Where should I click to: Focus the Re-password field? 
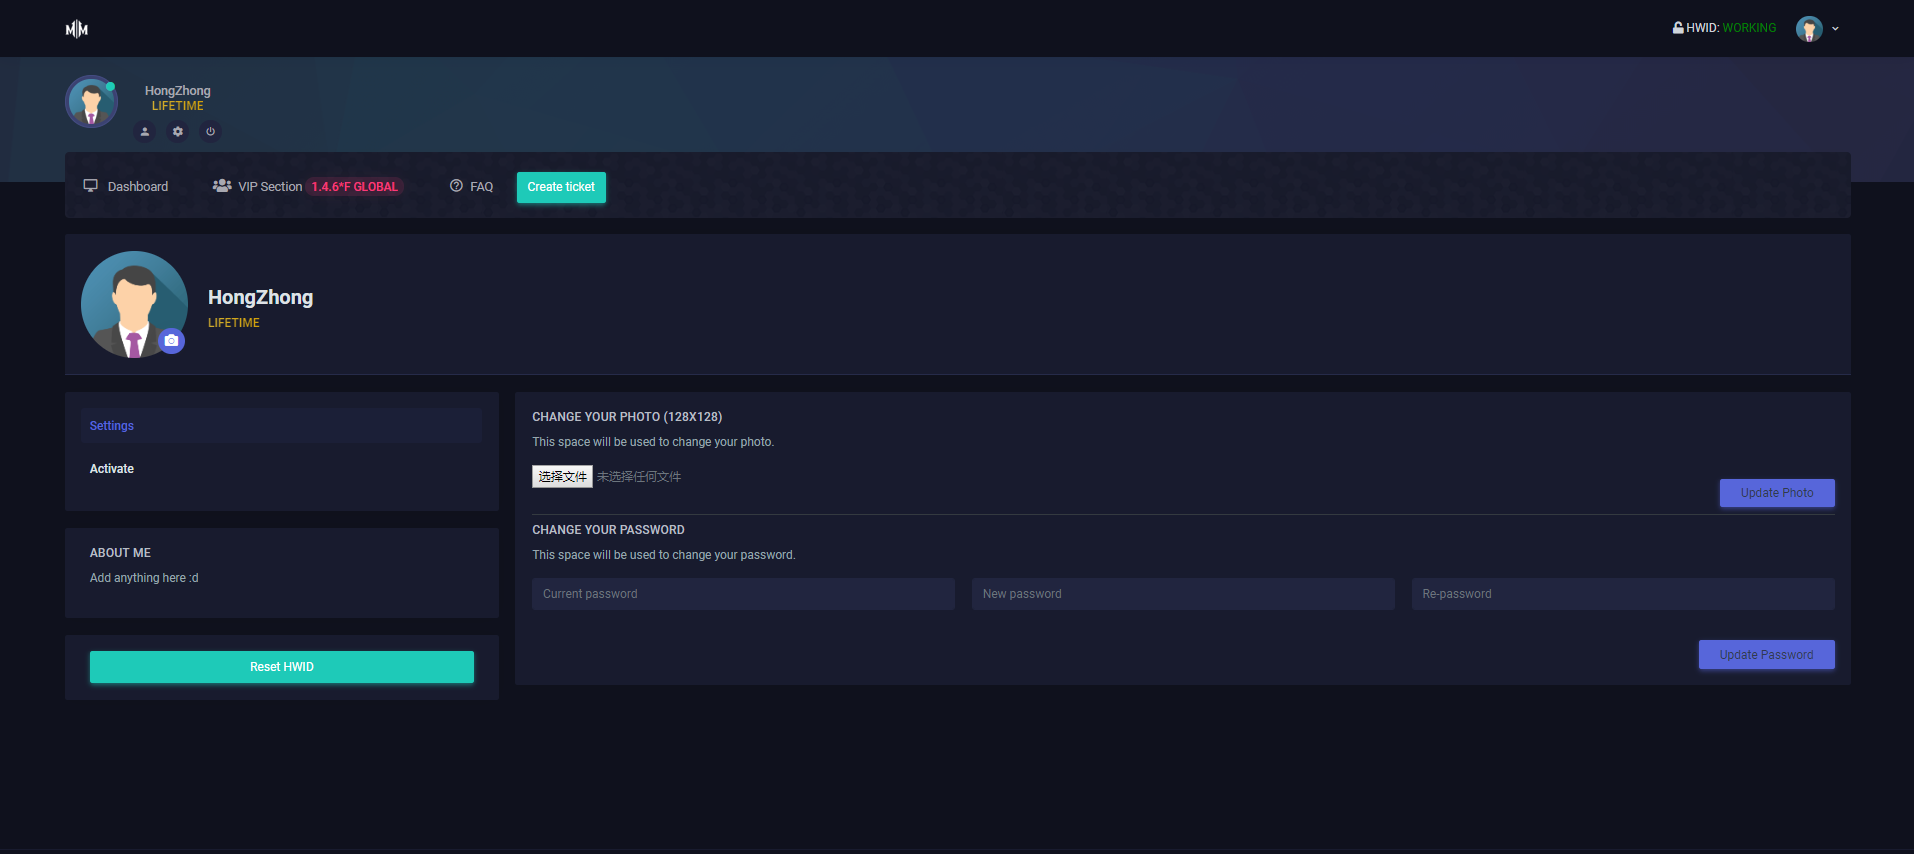point(1623,594)
